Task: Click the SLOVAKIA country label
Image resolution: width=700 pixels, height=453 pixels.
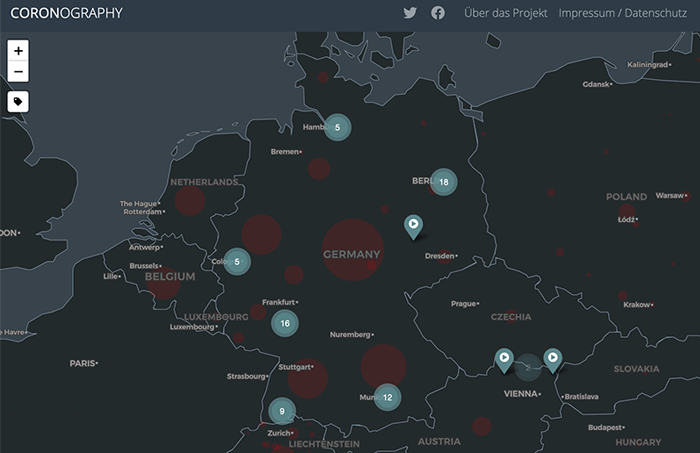Action: tap(636, 369)
